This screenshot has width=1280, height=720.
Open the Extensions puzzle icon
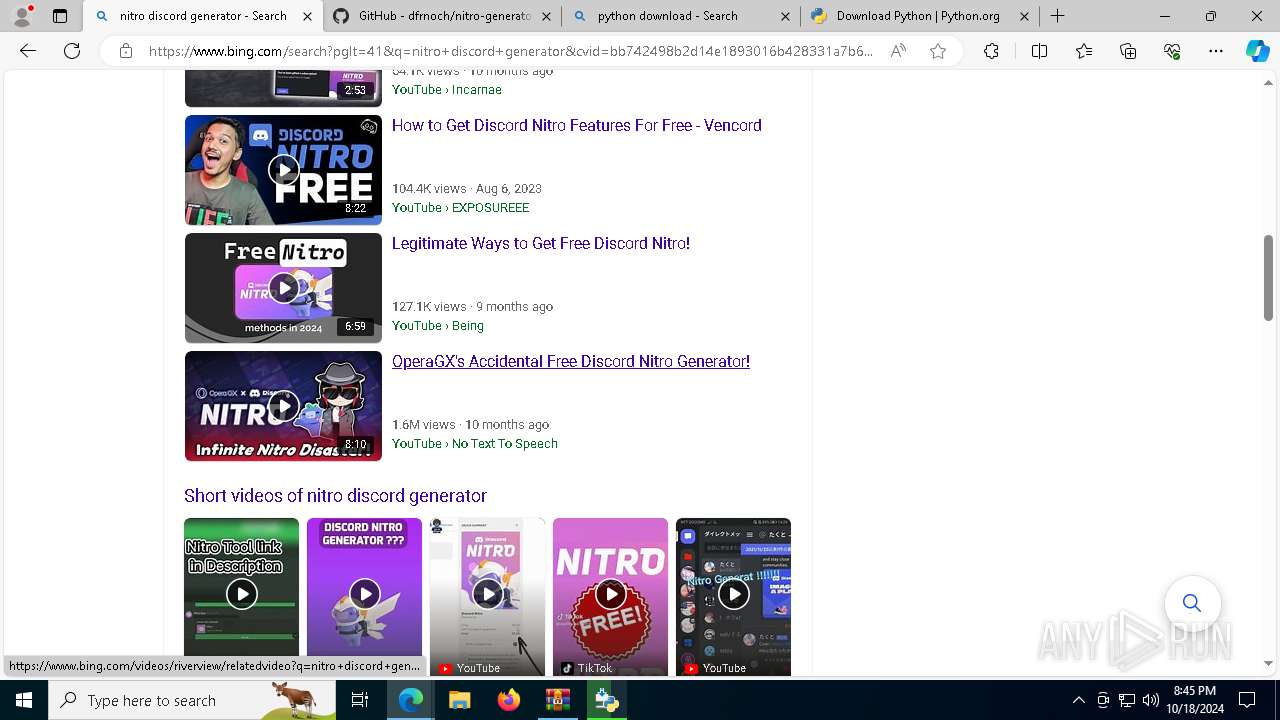991,51
